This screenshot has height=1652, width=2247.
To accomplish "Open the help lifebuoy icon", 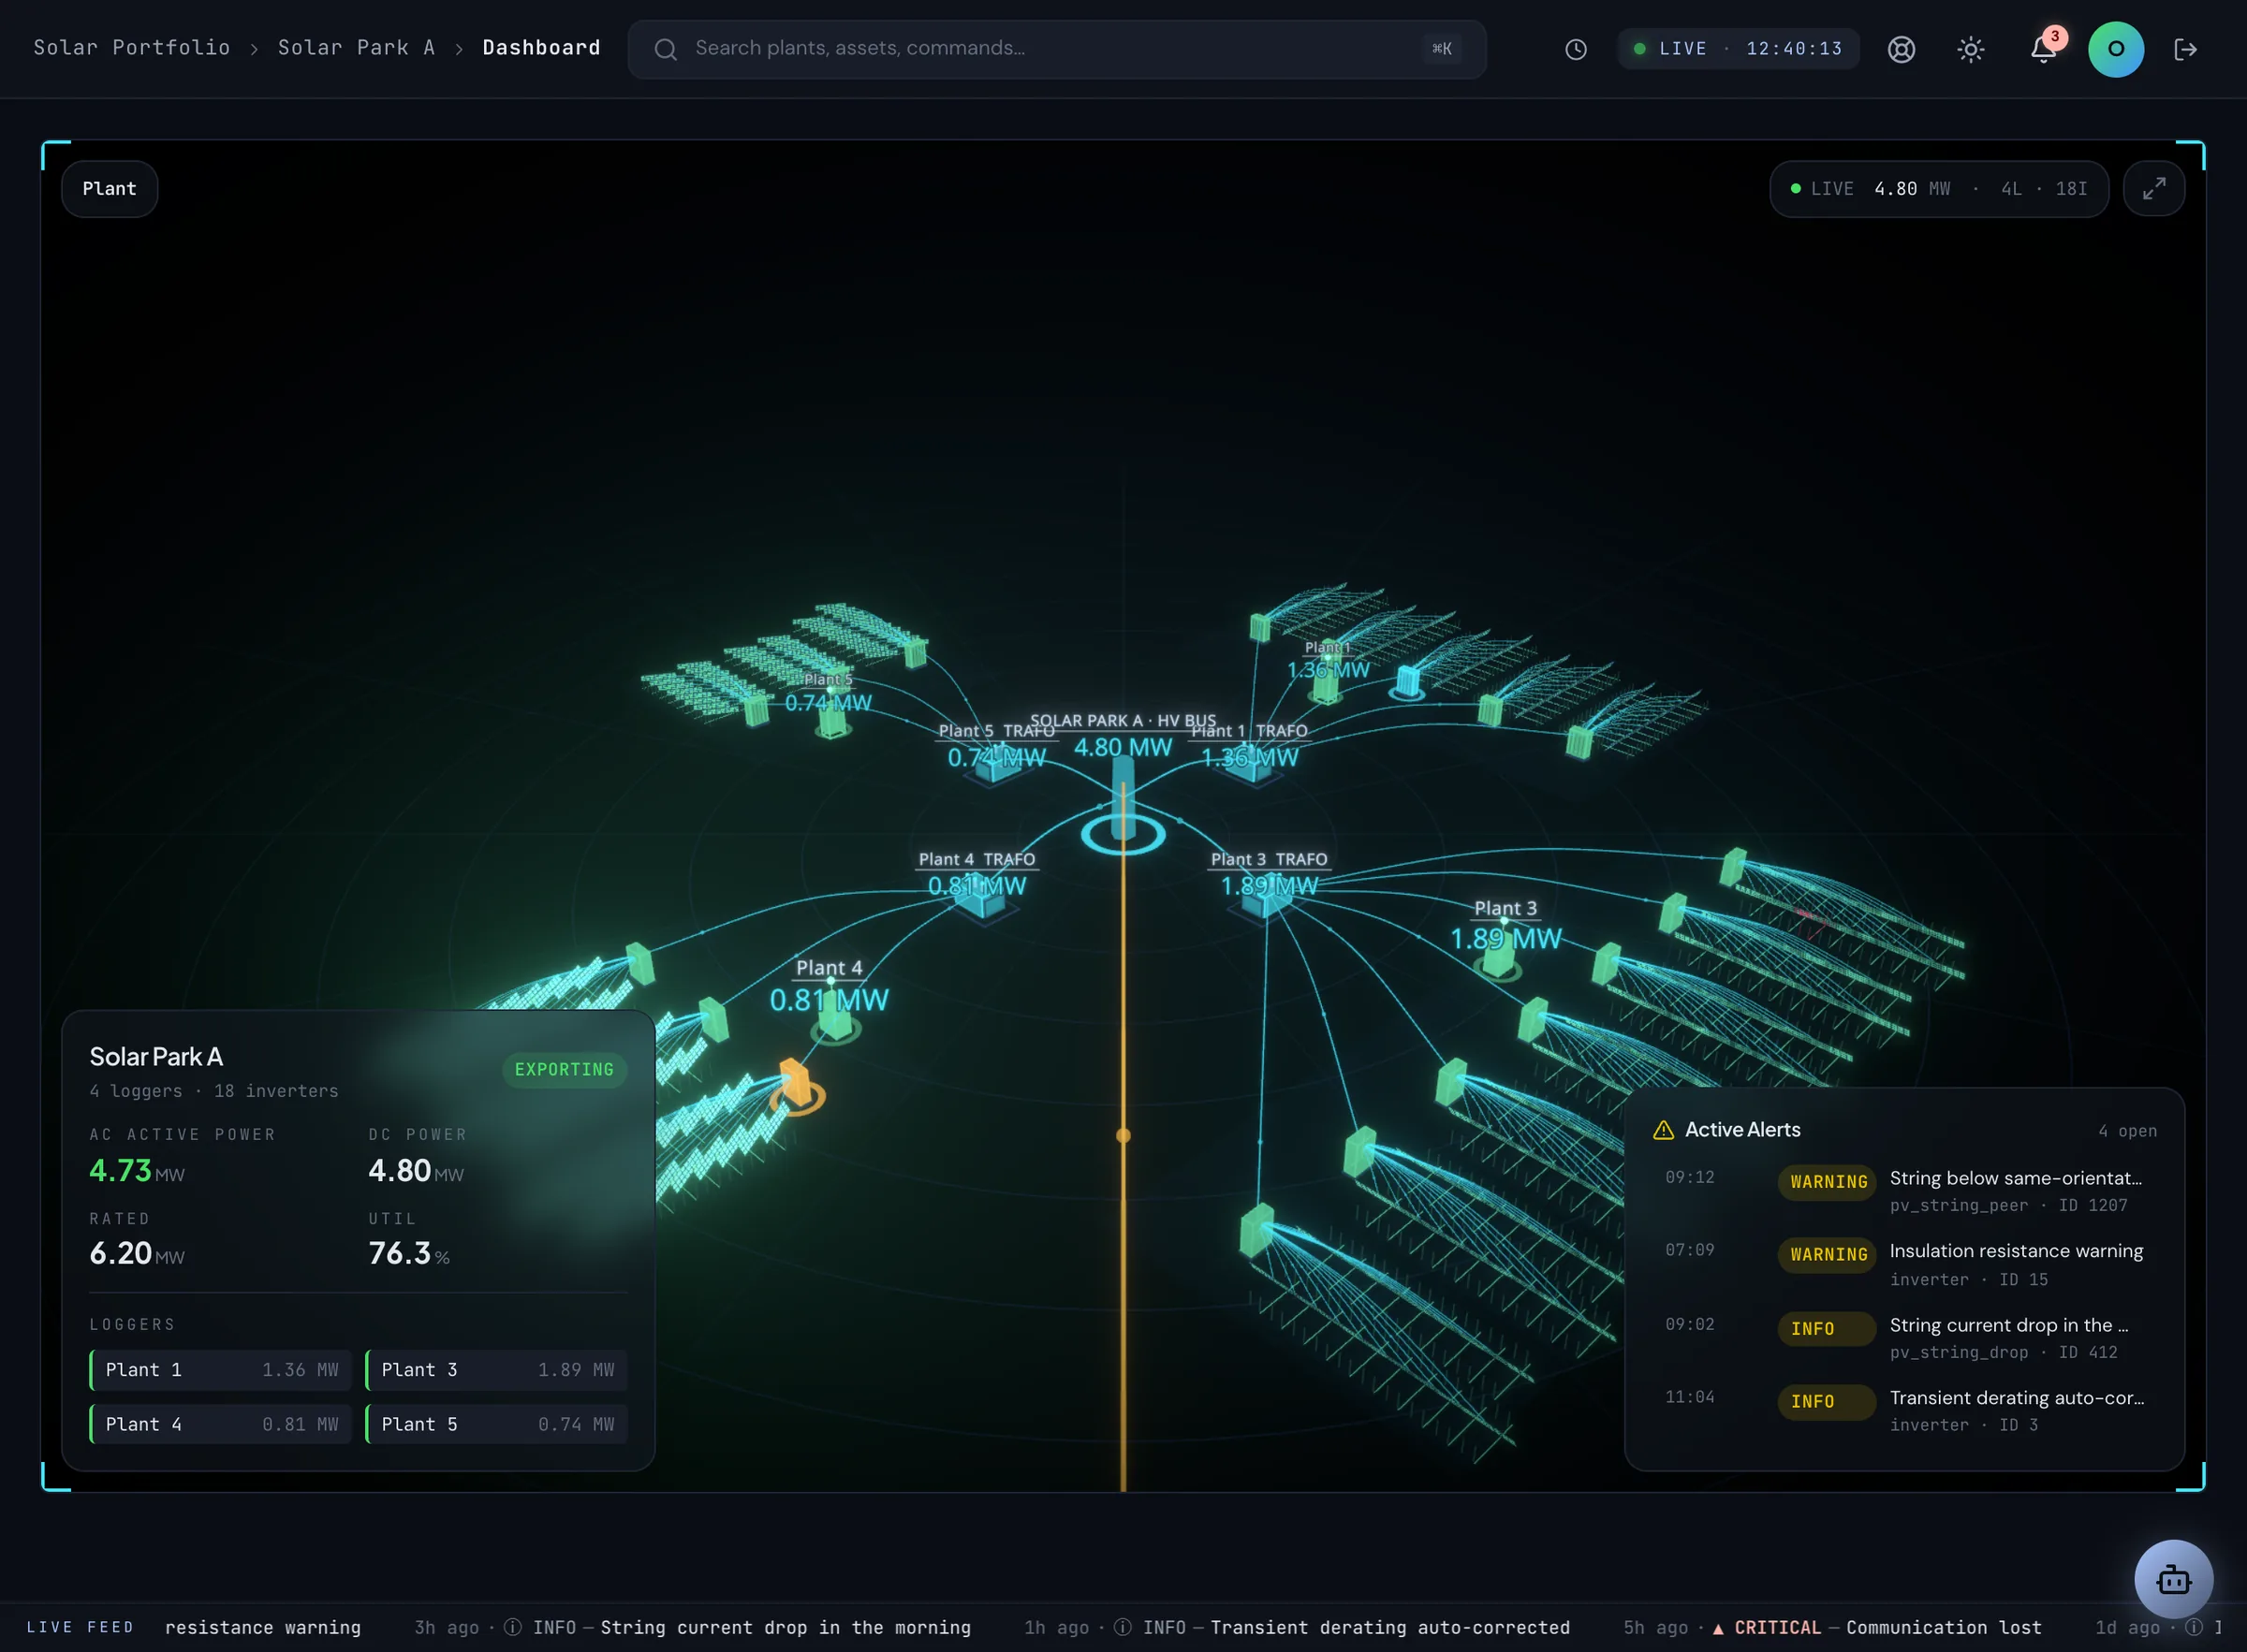I will point(1901,49).
